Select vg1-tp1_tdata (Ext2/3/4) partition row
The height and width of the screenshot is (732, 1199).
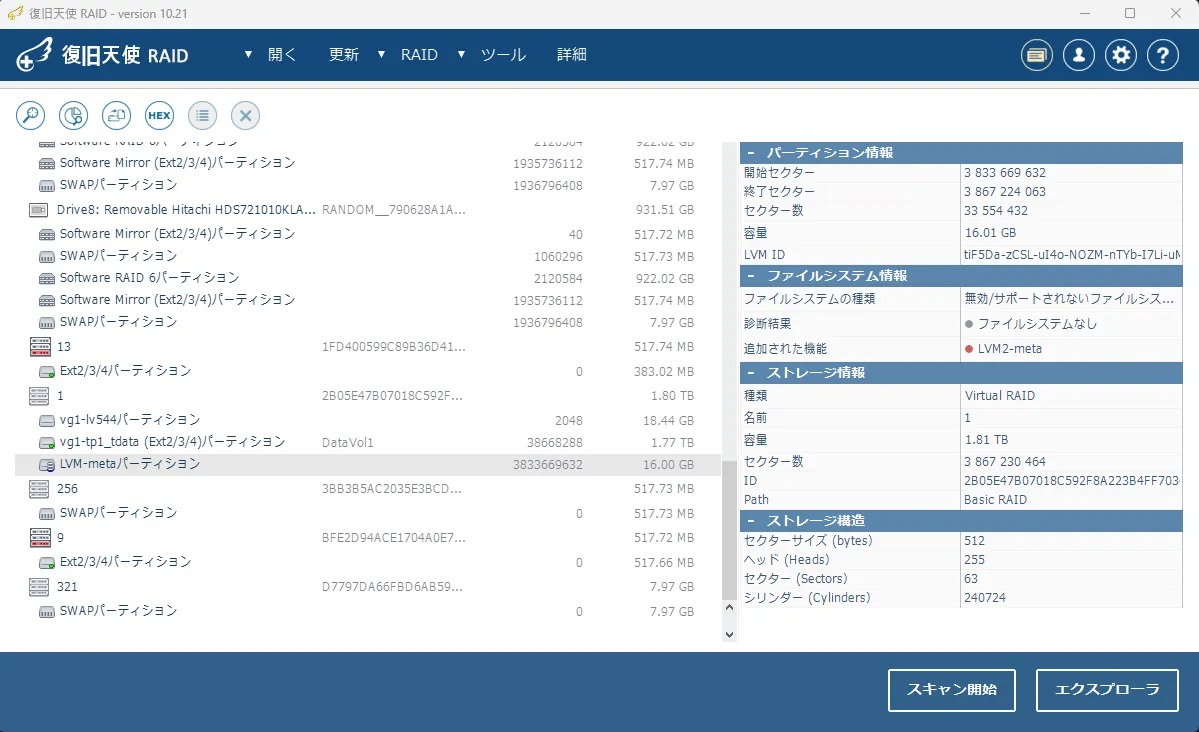click(x=367, y=442)
